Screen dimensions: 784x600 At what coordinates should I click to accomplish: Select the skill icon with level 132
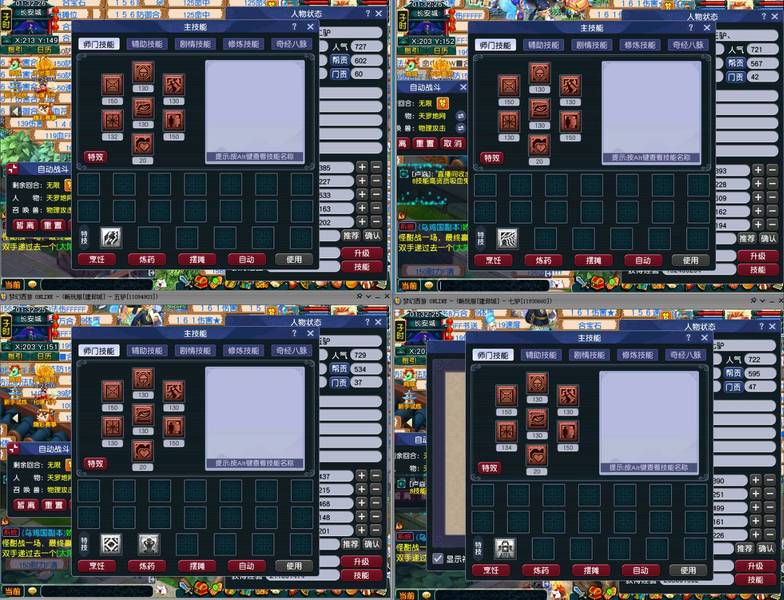tap(112, 120)
